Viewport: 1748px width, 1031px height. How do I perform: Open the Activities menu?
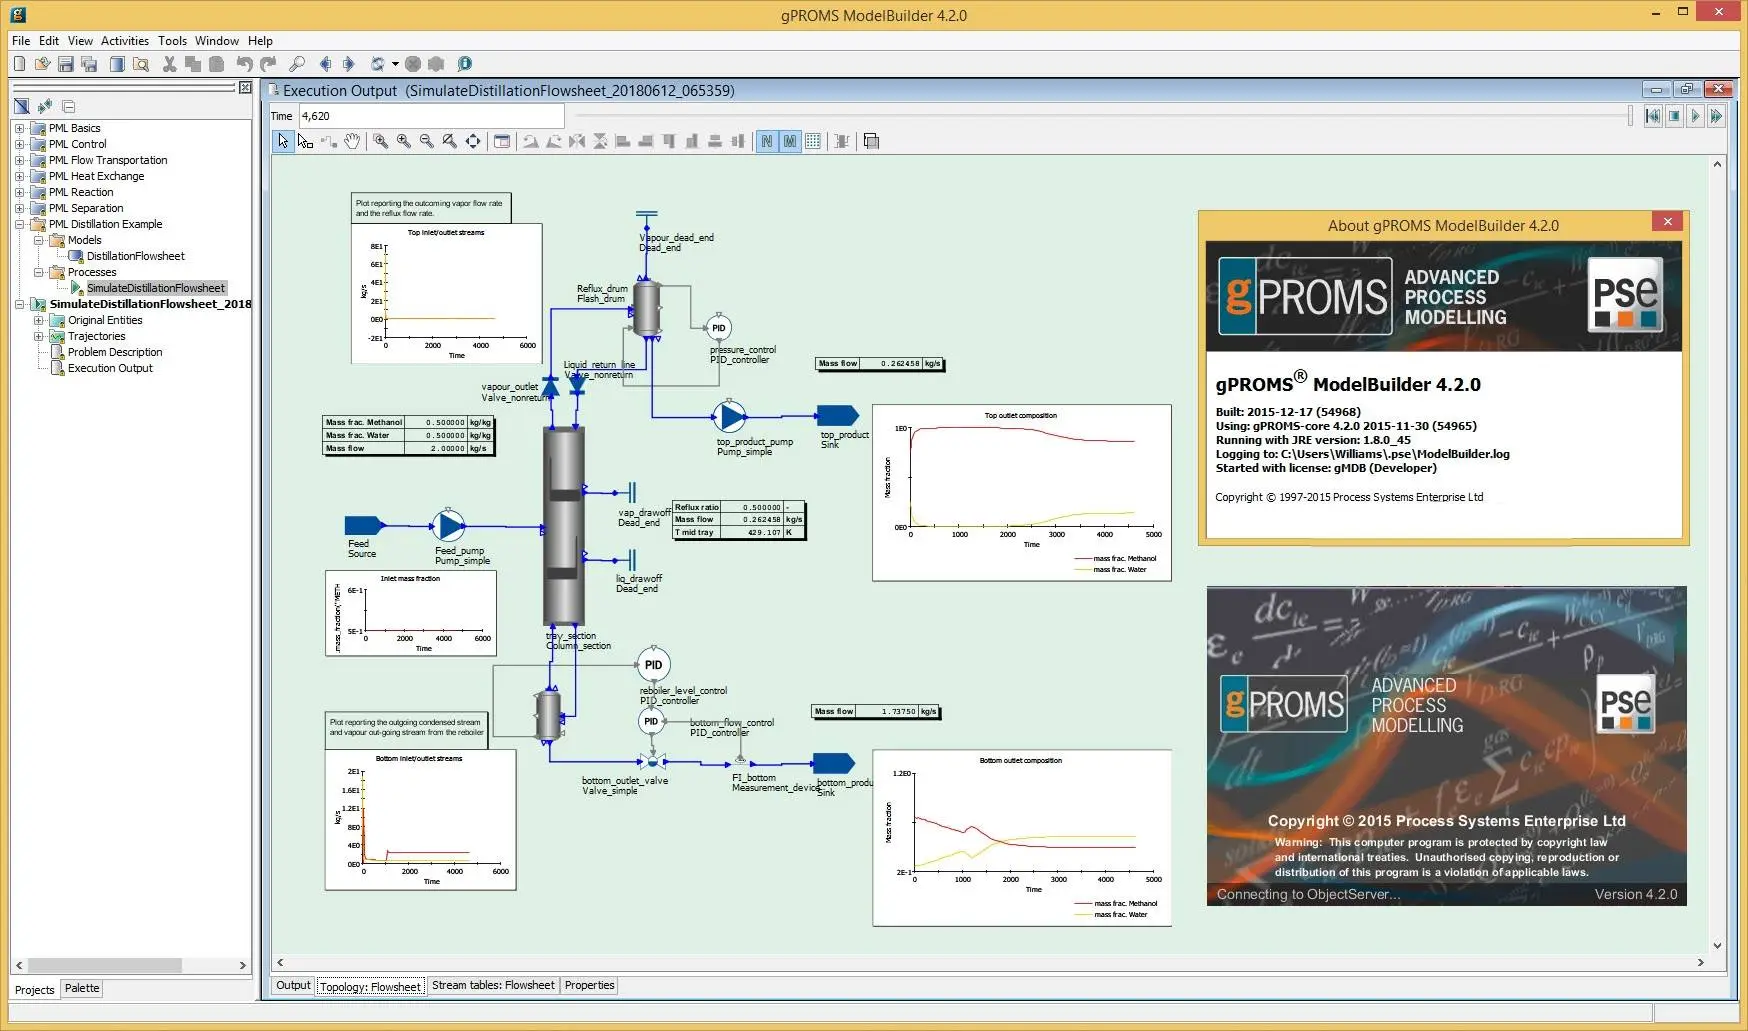[125, 41]
